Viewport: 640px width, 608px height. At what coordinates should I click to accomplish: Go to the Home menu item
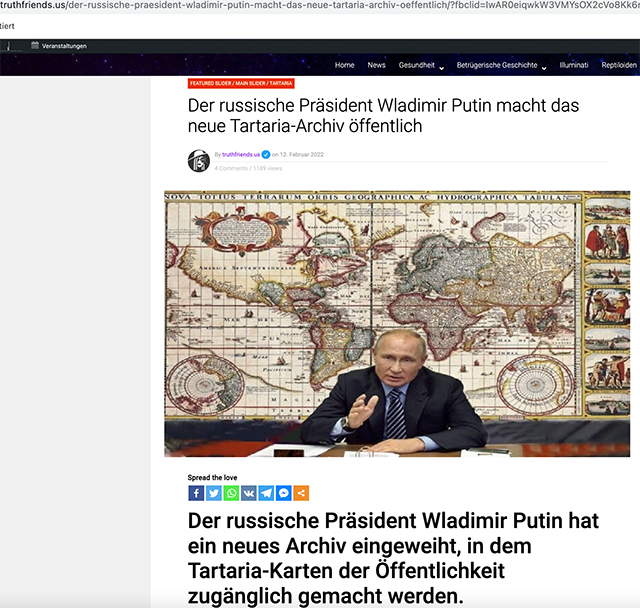click(344, 65)
